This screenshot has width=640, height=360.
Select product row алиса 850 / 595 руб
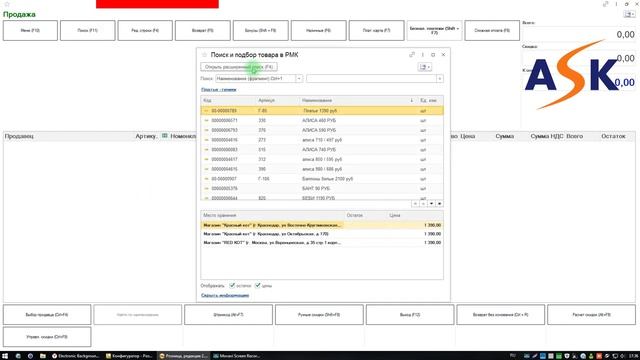click(322, 159)
